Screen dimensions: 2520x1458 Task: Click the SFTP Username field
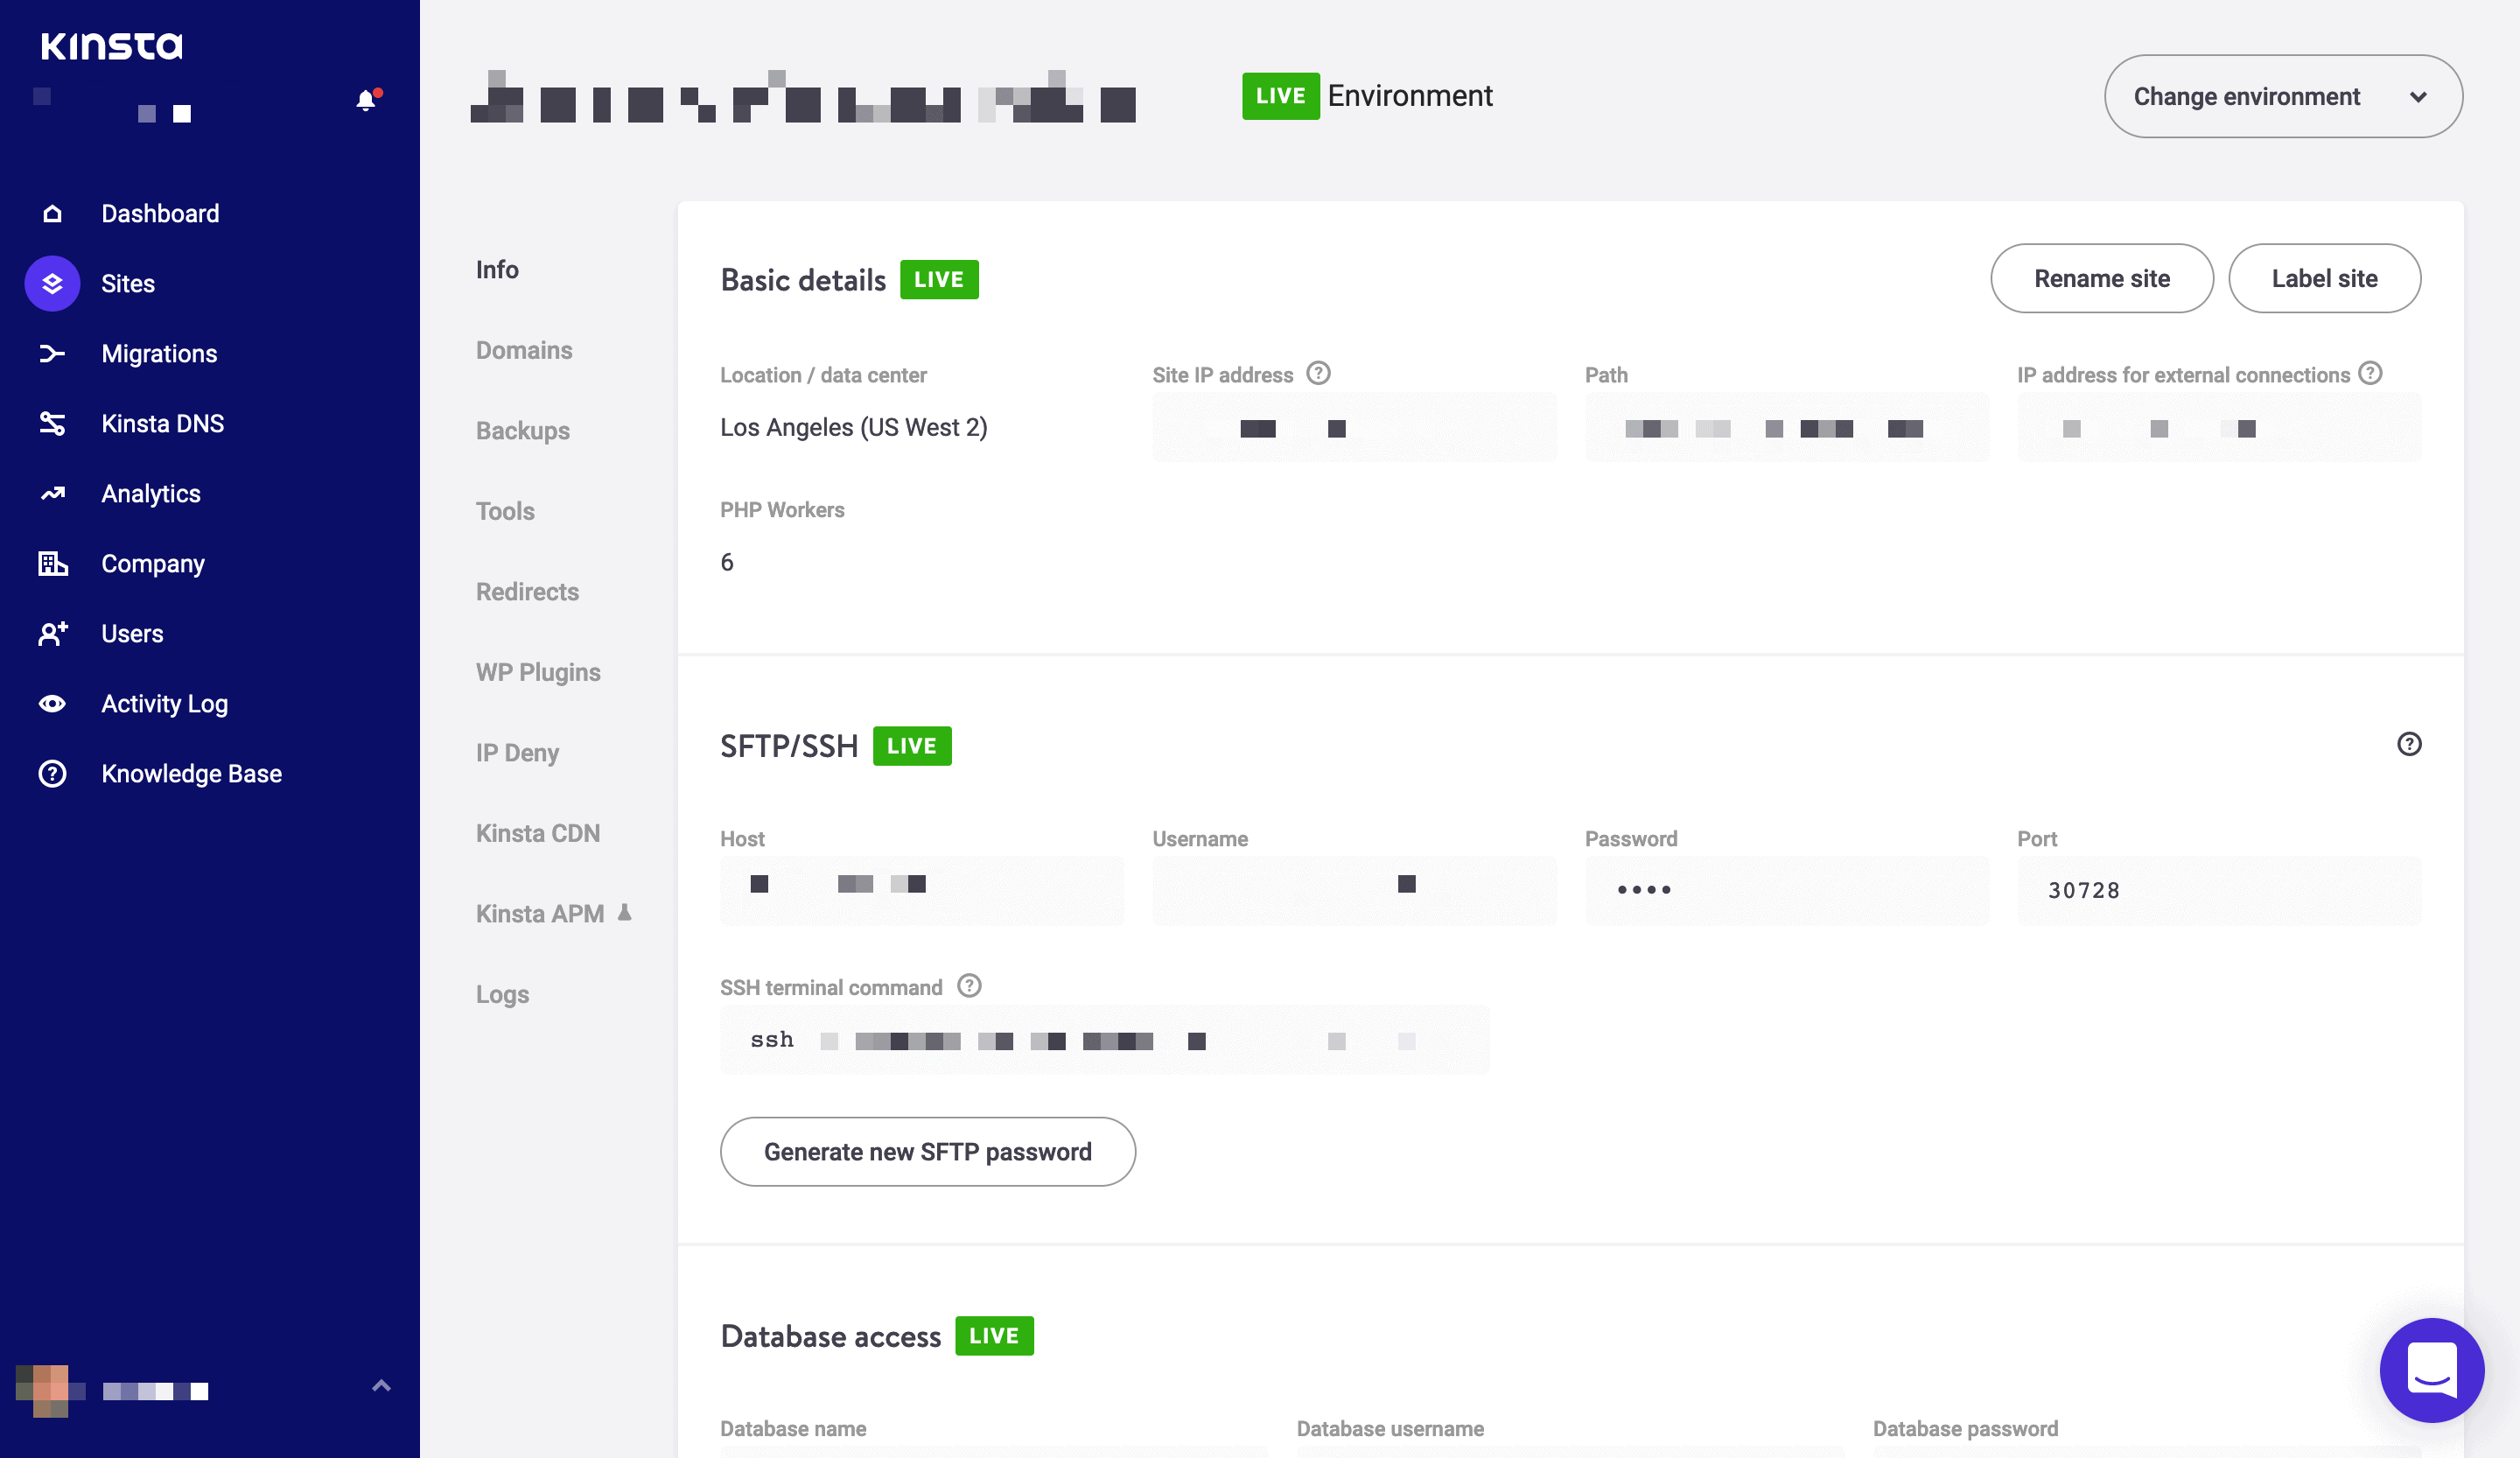[x=1354, y=890]
